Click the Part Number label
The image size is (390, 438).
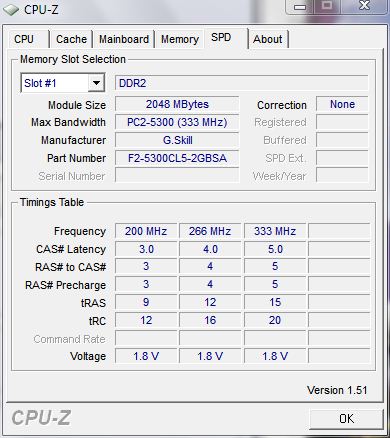pos(77,158)
